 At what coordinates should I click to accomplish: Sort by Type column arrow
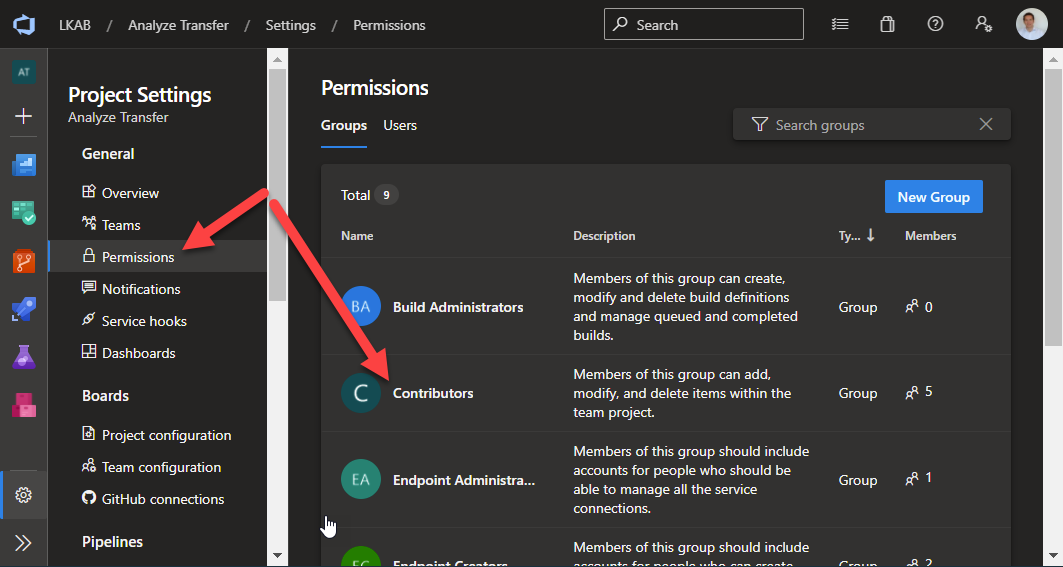(x=870, y=235)
